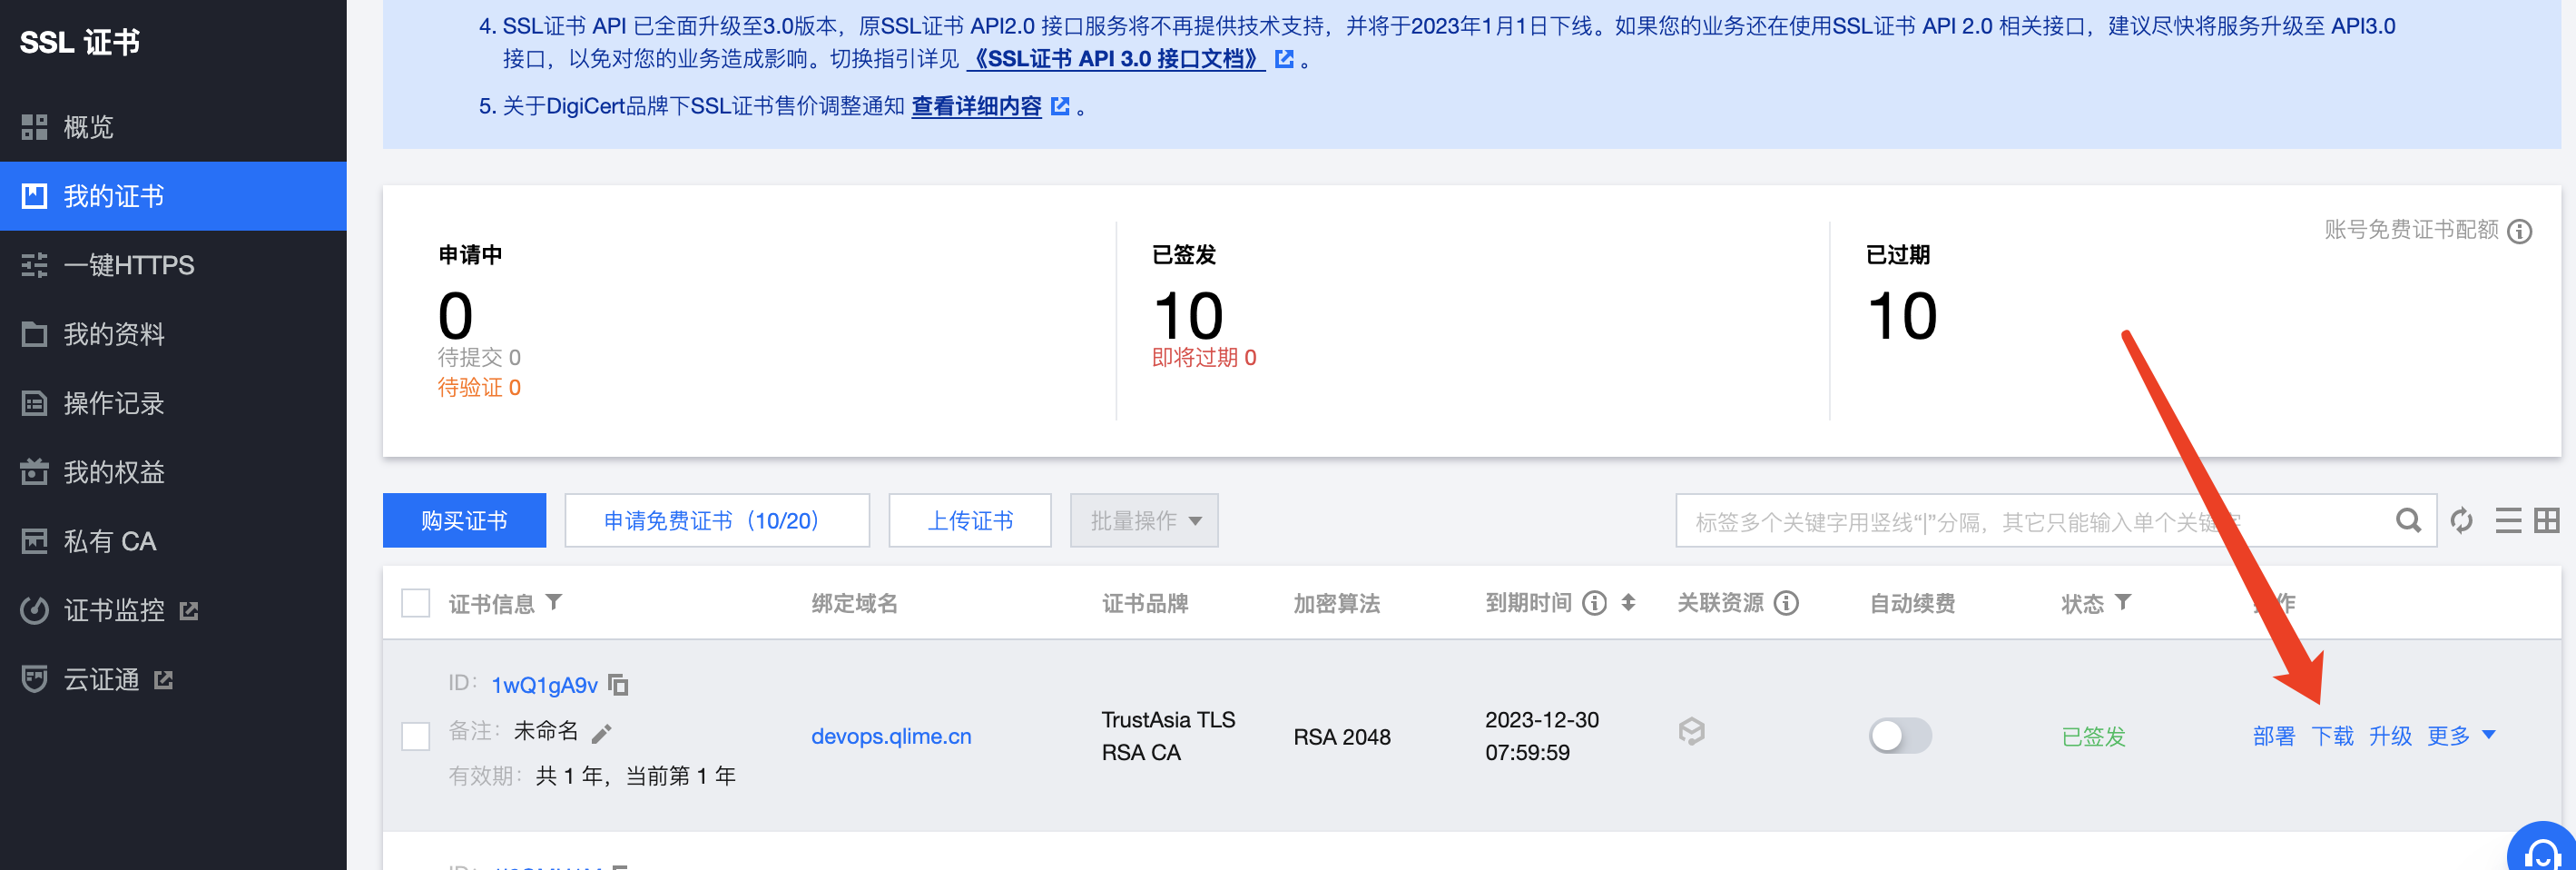This screenshot has height=870, width=2576.
Task: Click the 我的资料 folder icon
Action: 34,334
